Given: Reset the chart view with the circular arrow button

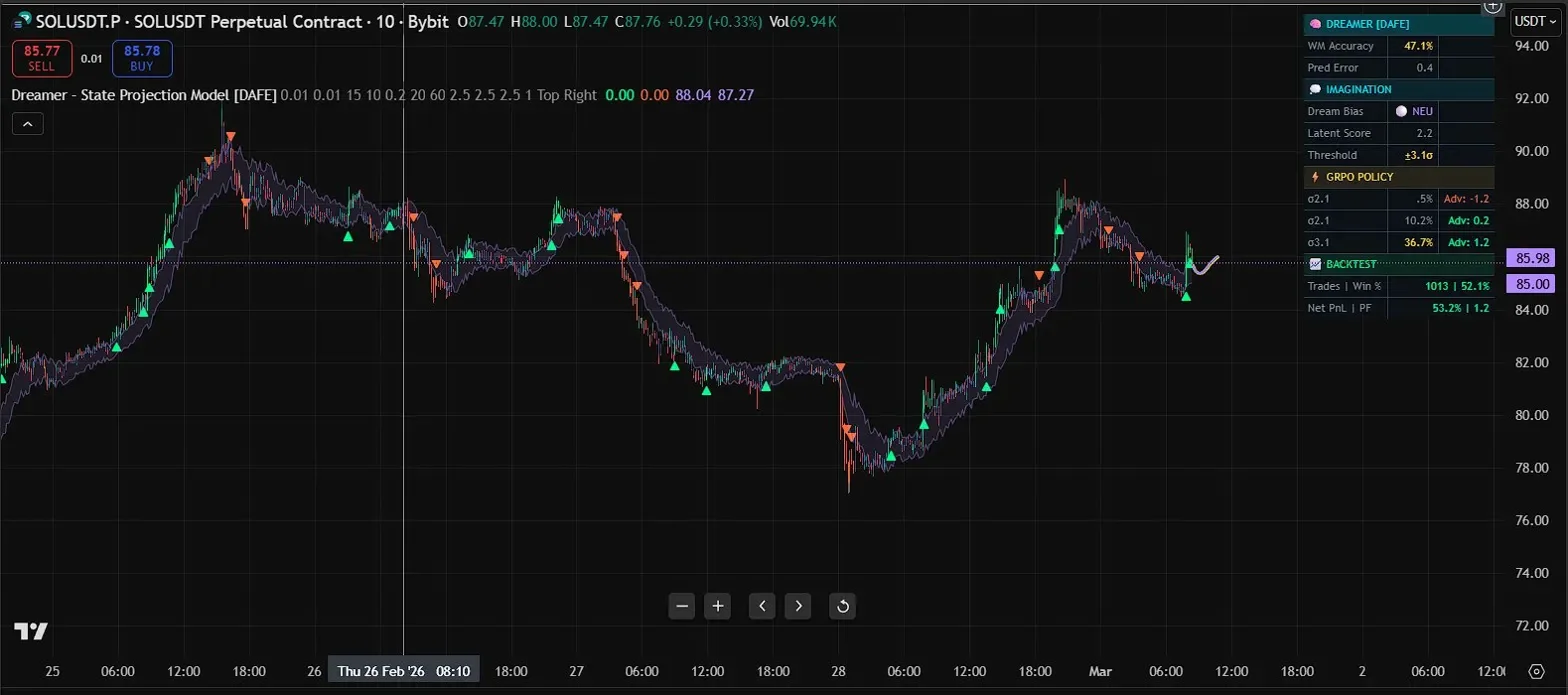Looking at the screenshot, I should click(842, 605).
